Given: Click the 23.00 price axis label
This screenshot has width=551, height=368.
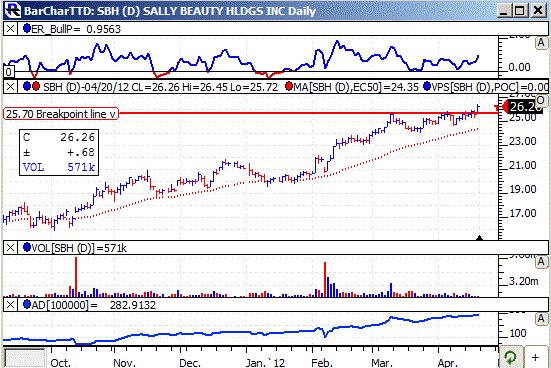Looking at the screenshot, I should 523,141.
